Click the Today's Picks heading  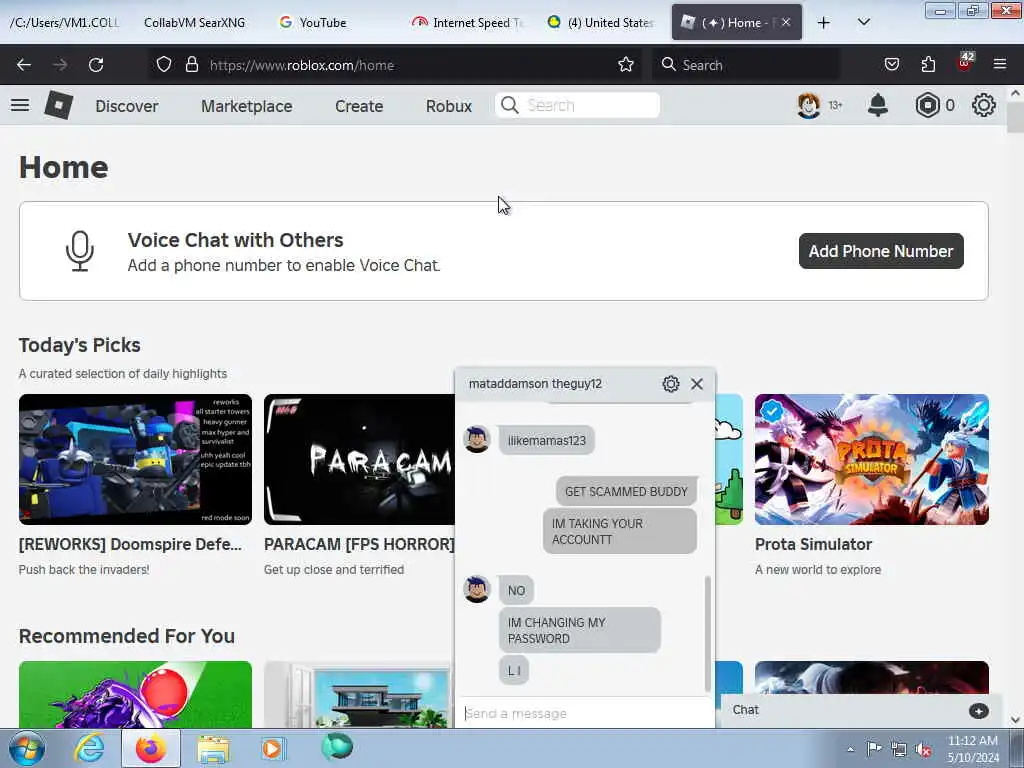[x=80, y=345]
